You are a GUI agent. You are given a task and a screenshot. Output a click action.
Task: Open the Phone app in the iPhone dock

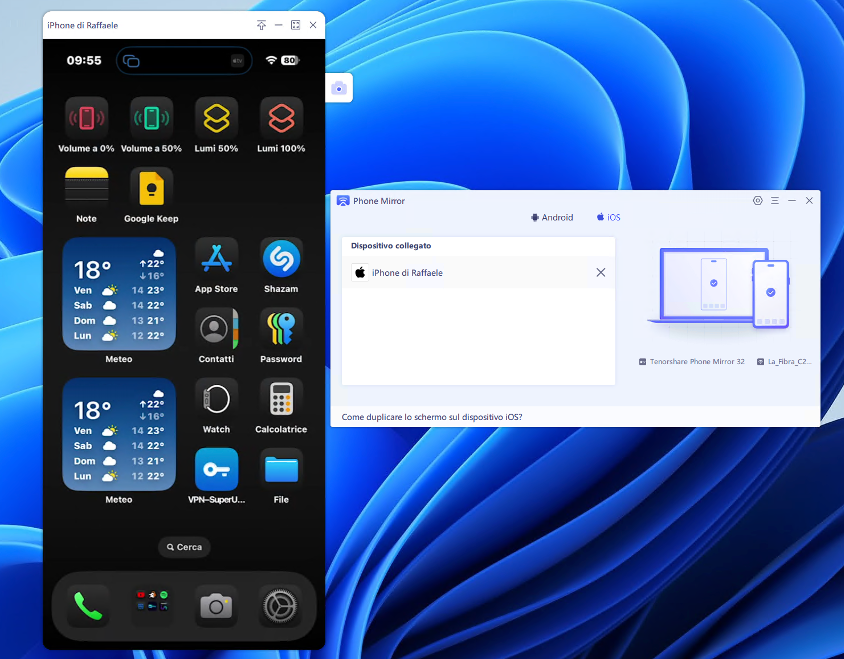click(87, 603)
